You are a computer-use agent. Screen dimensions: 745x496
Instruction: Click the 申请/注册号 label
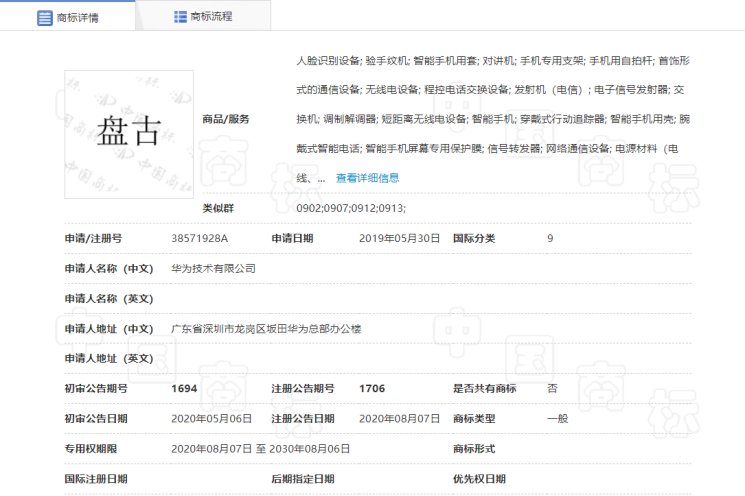93,238
